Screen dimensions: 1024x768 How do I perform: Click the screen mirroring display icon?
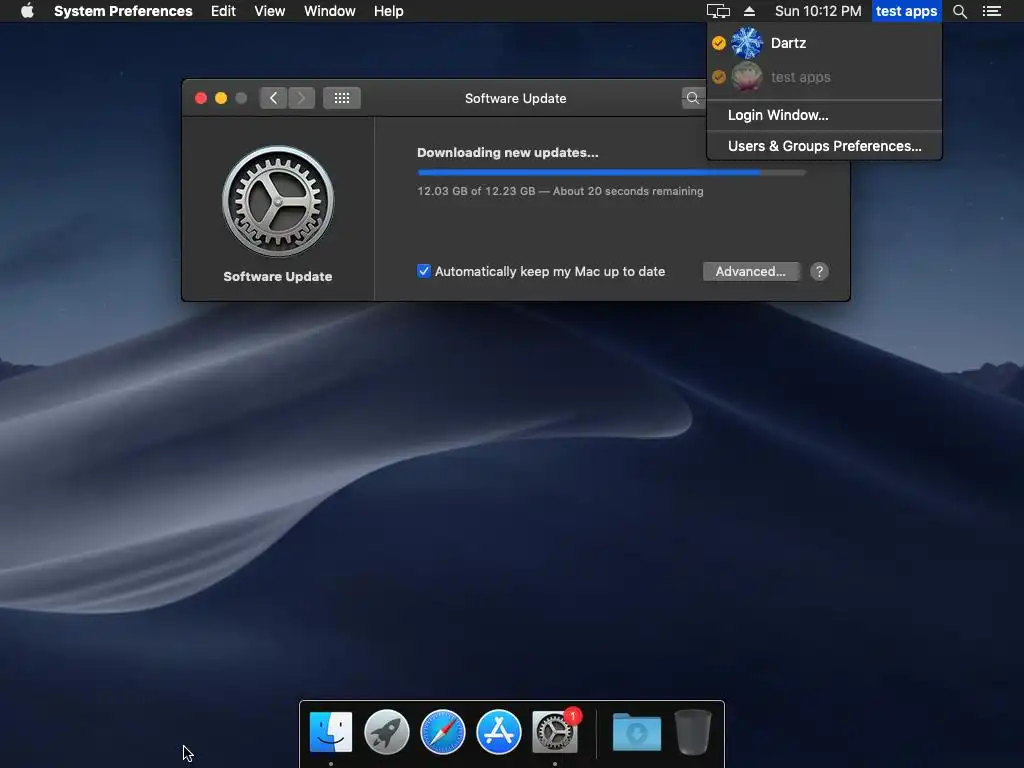click(x=718, y=11)
